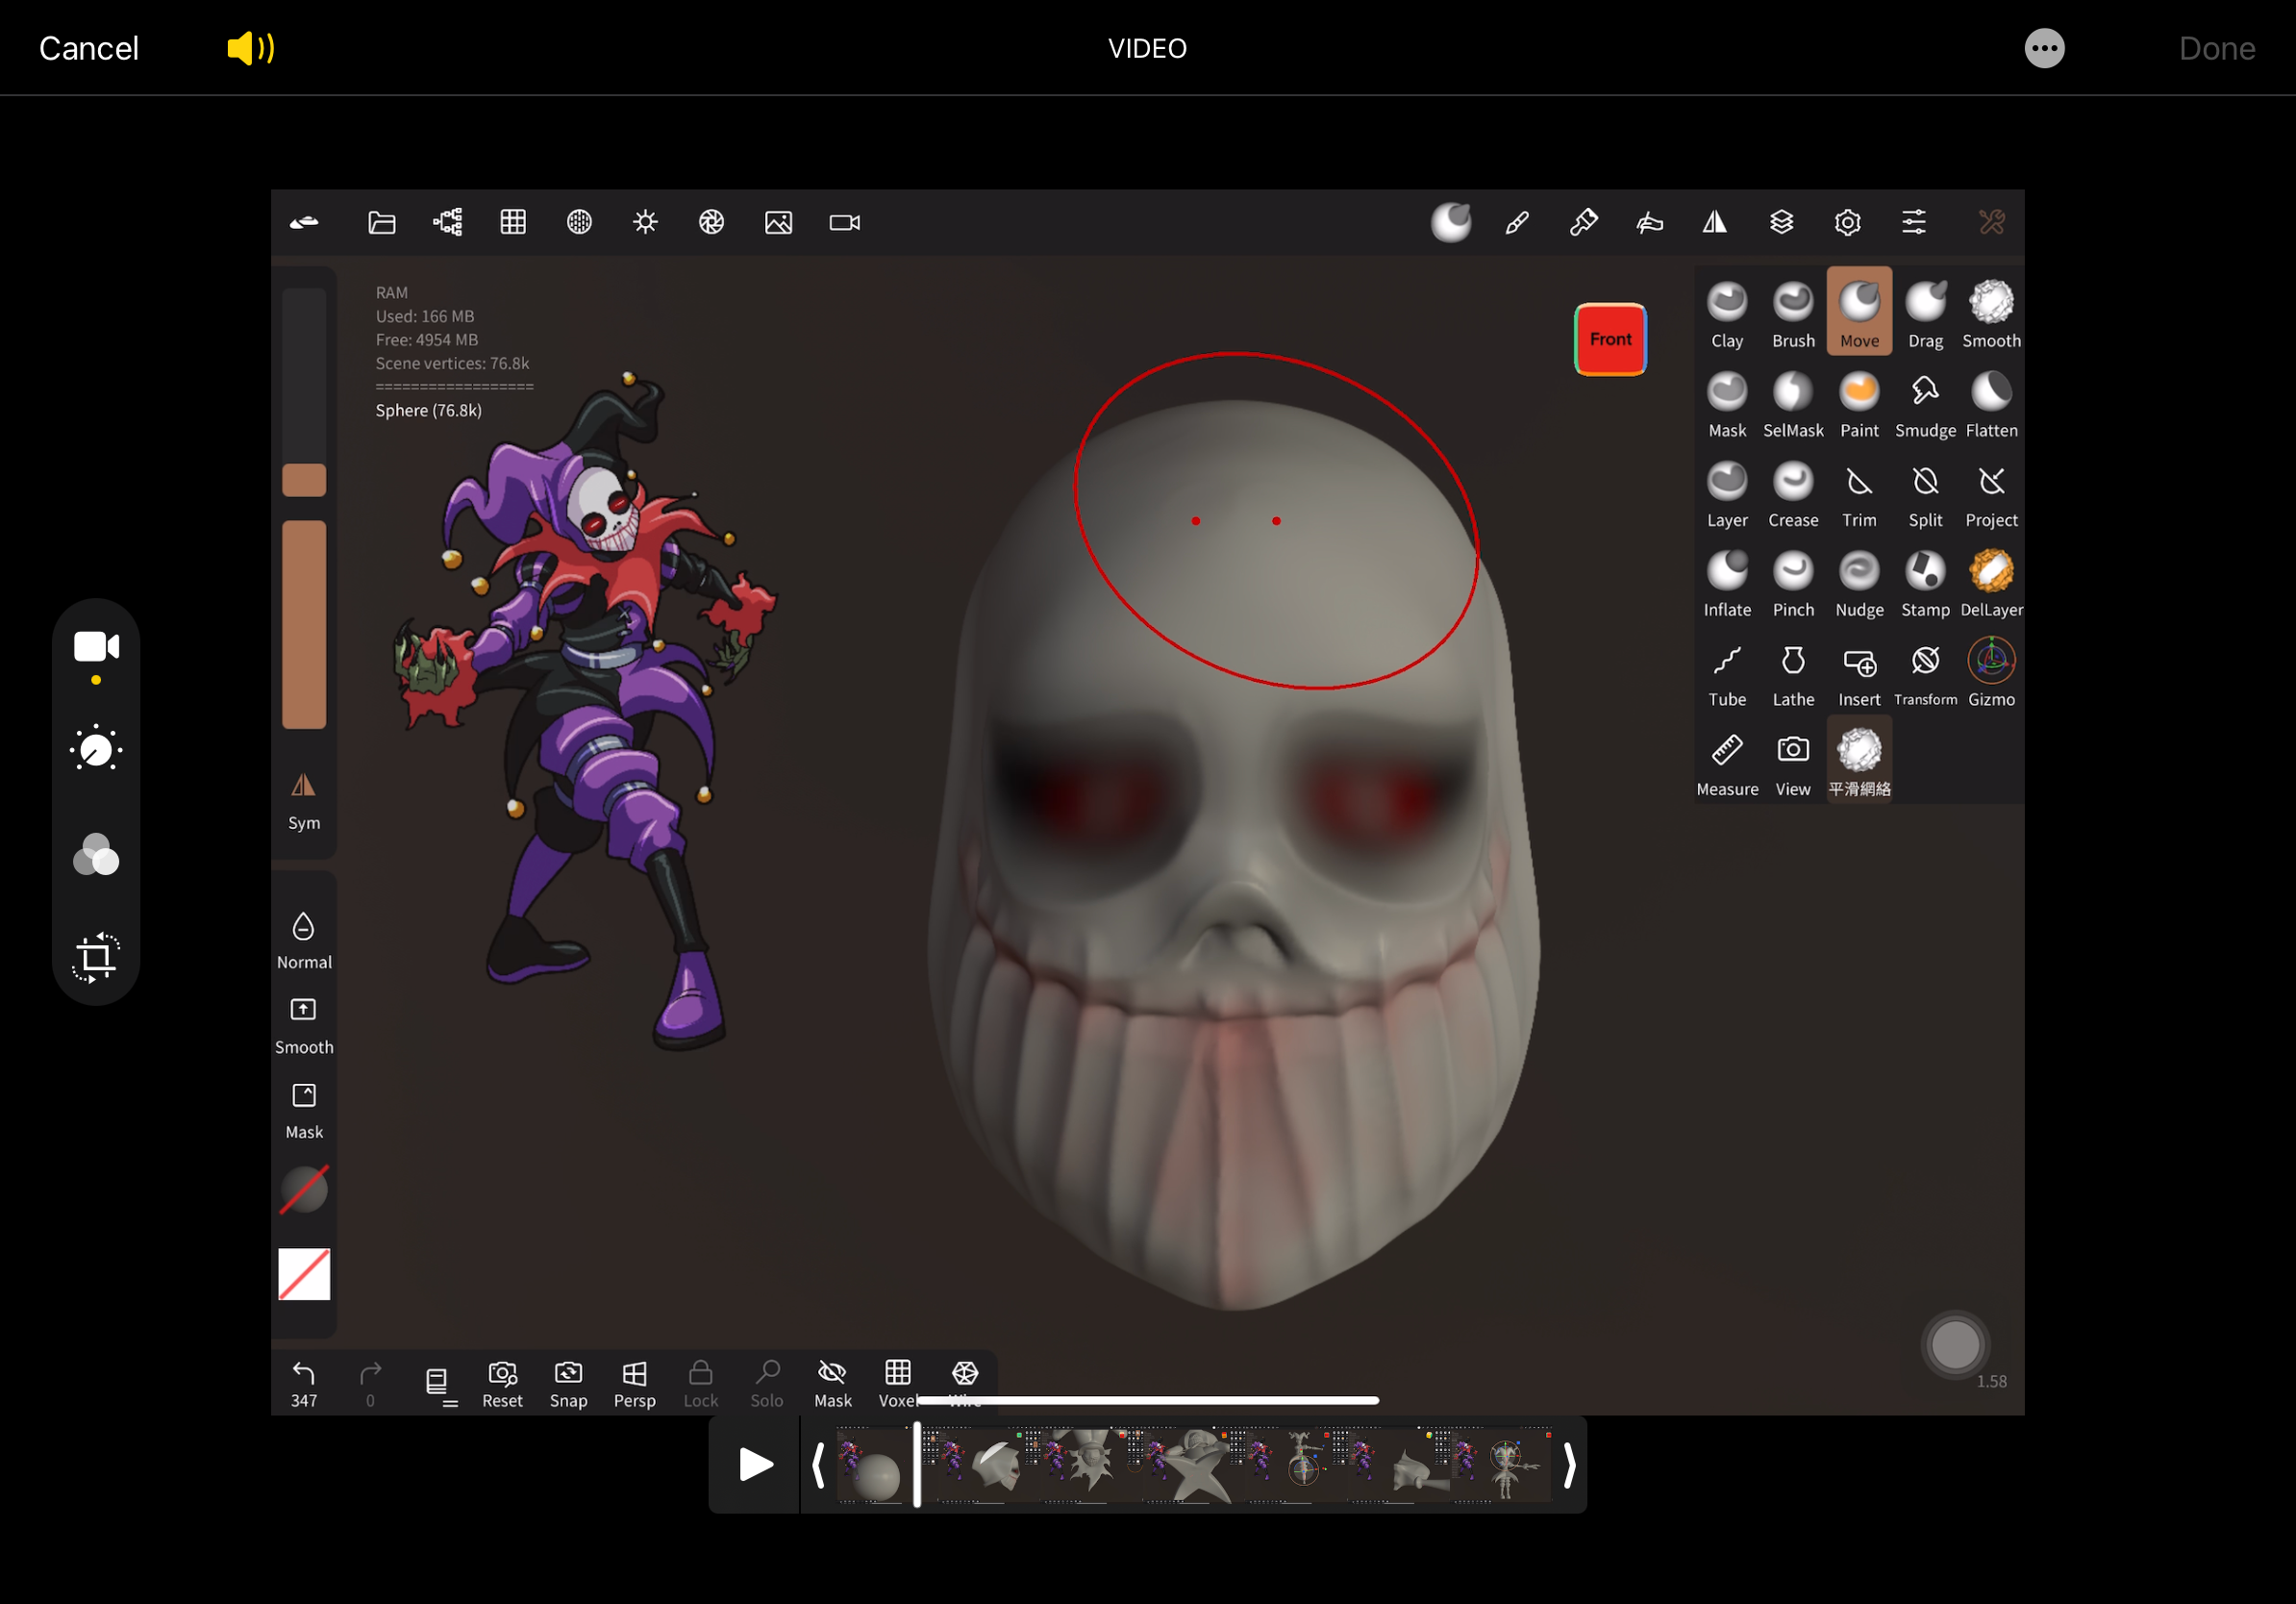Open the Topology grid menu
The height and width of the screenshot is (1604, 2296).
tap(513, 222)
